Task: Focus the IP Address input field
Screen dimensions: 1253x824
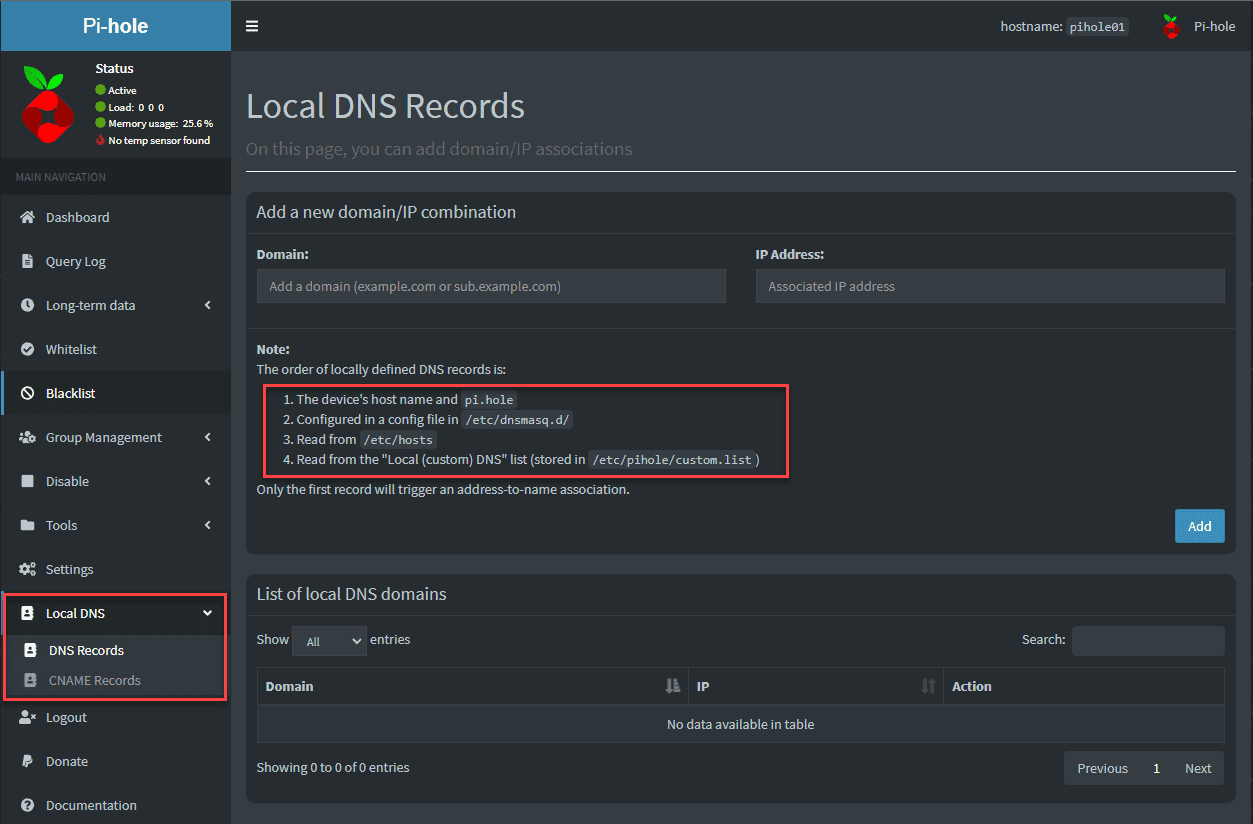Action: pos(989,286)
